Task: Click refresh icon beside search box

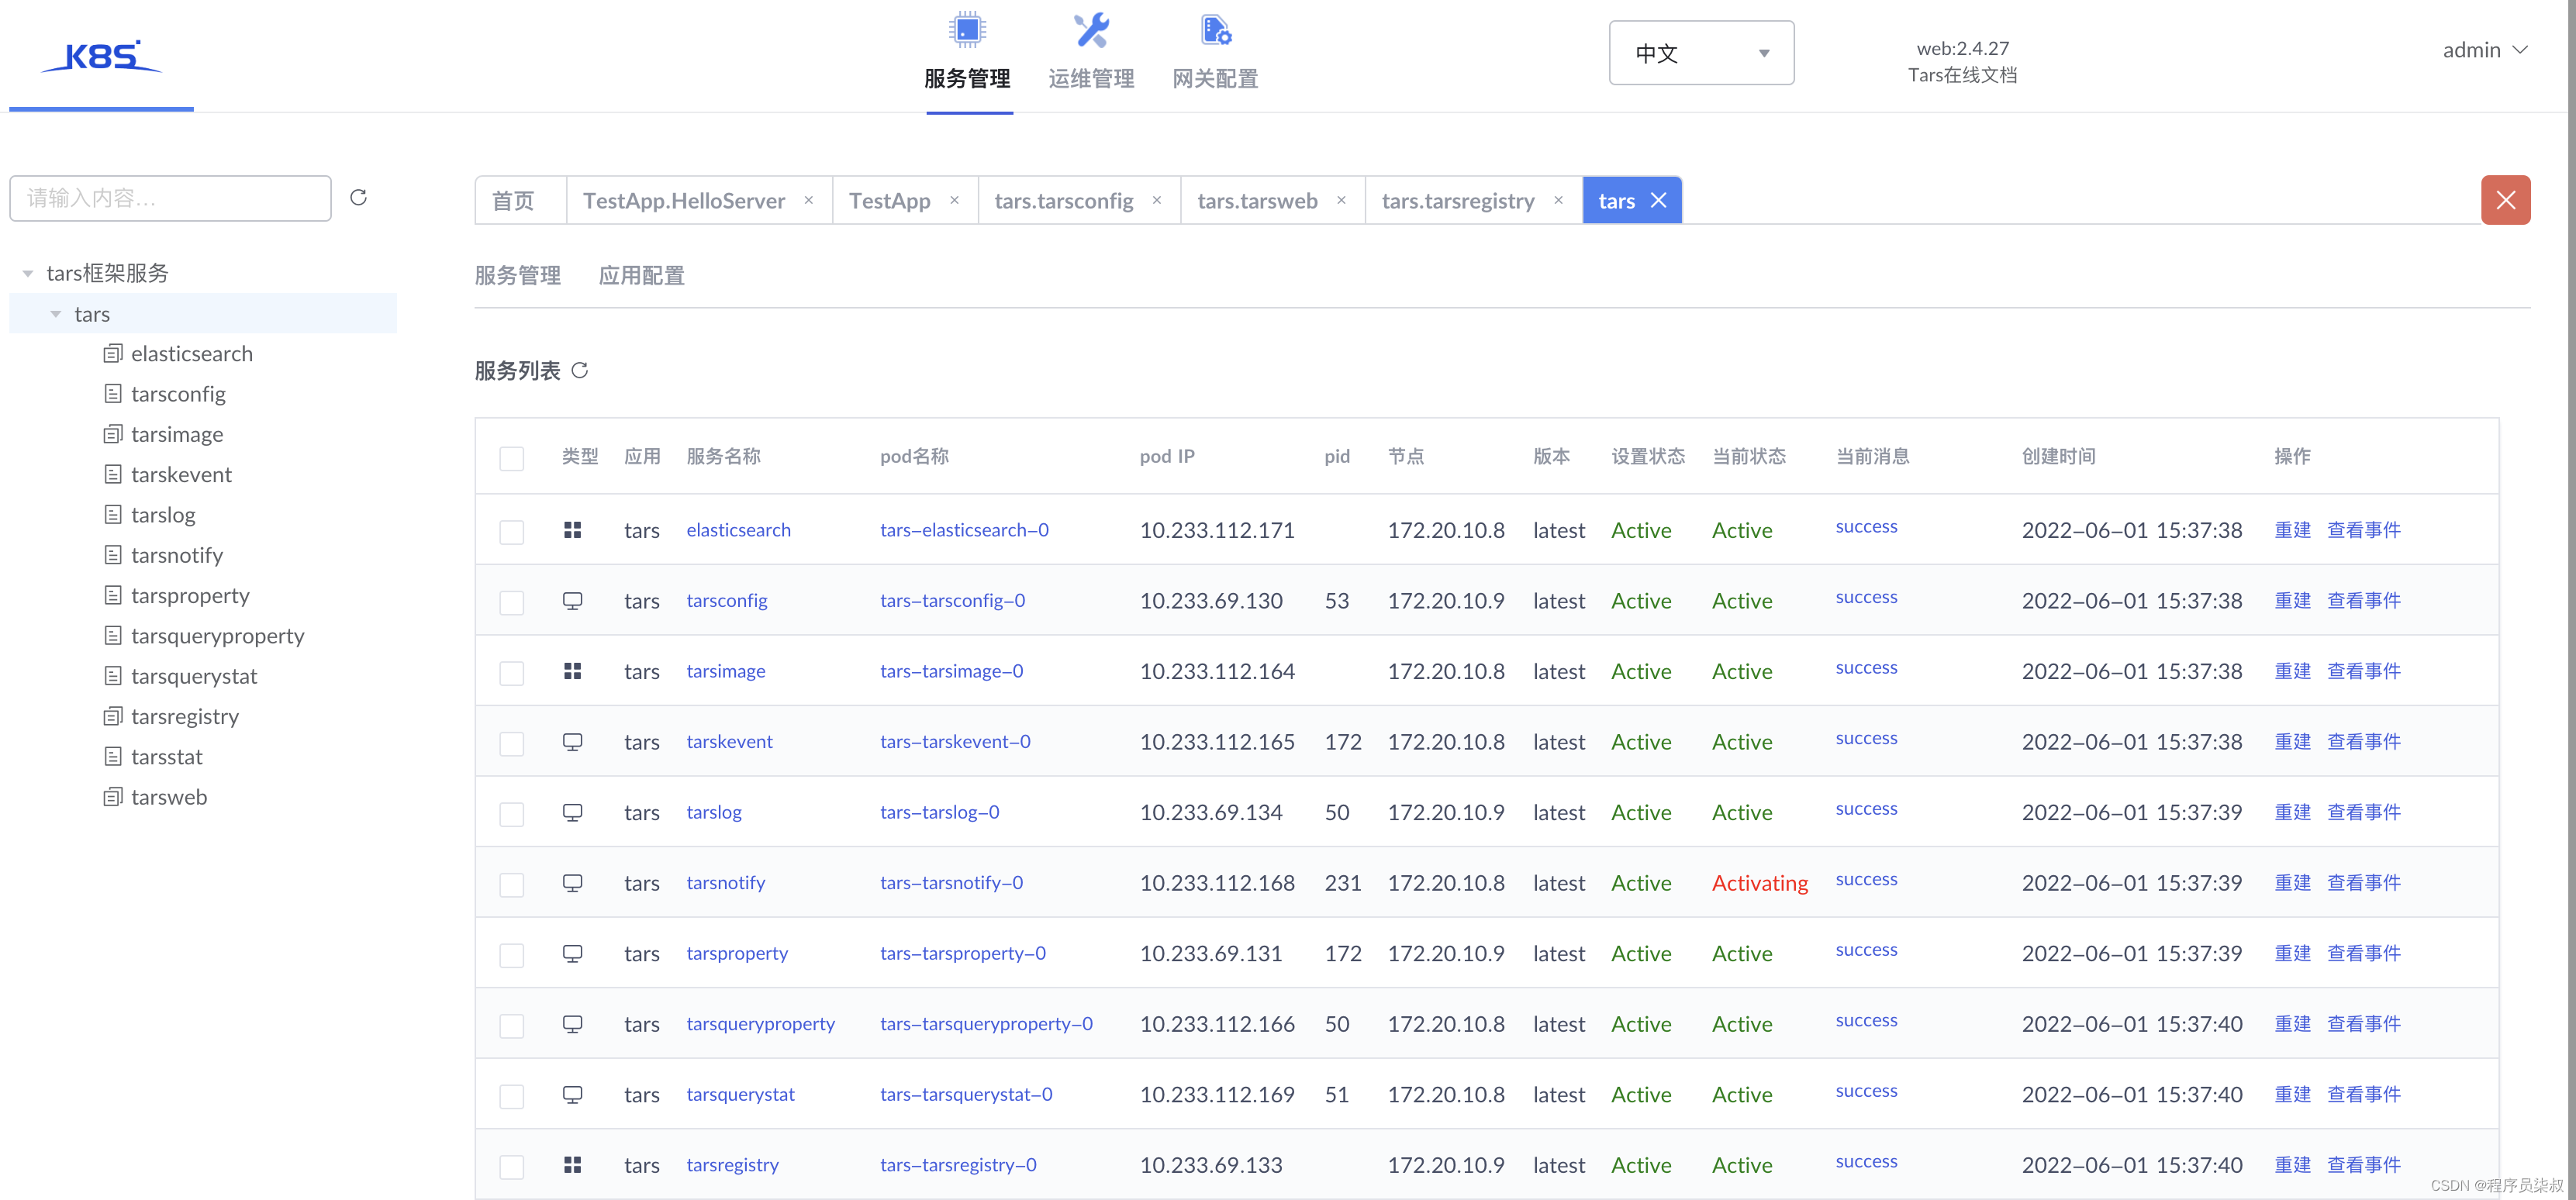Action: [x=358, y=198]
